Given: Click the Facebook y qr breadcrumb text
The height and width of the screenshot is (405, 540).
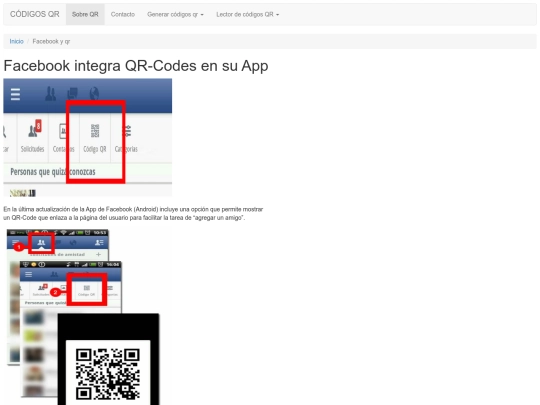Looking at the screenshot, I should (x=51, y=41).
